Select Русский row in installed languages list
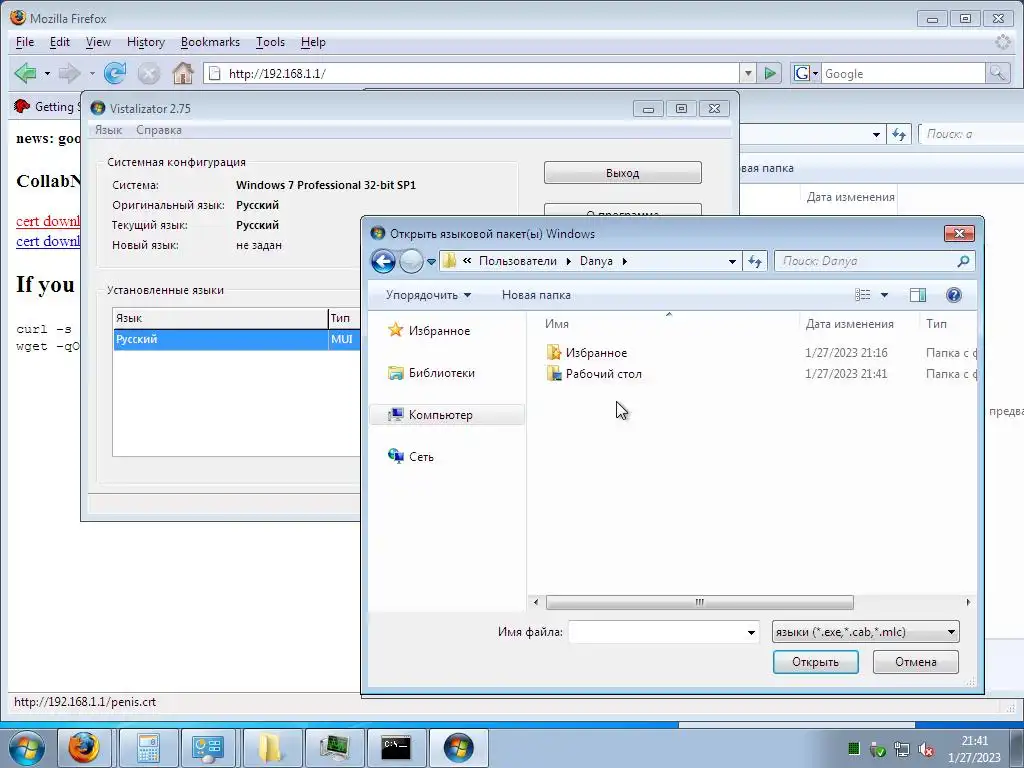 (x=236, y=340)
